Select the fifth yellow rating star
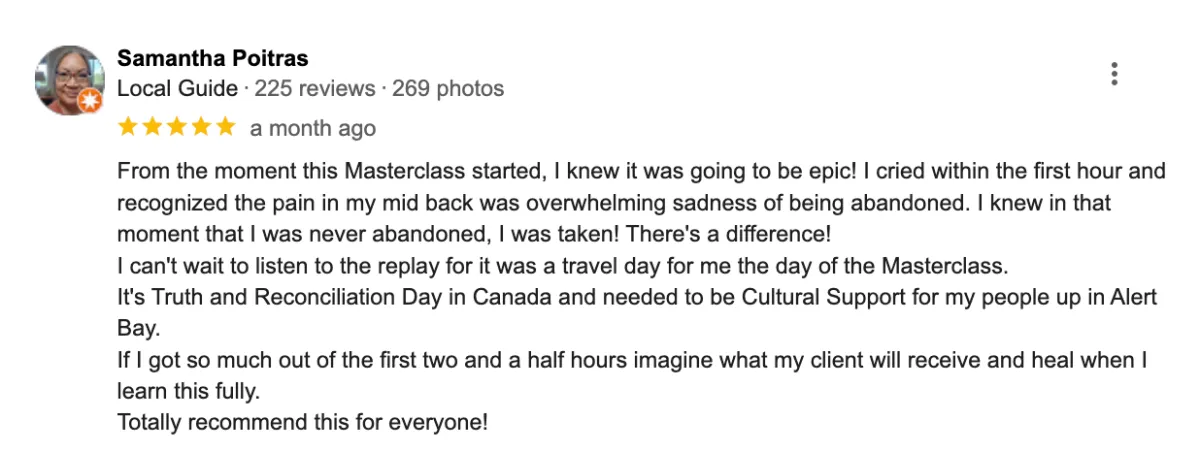Viewport: 1200px width, 452px height. tap(225, 127)
